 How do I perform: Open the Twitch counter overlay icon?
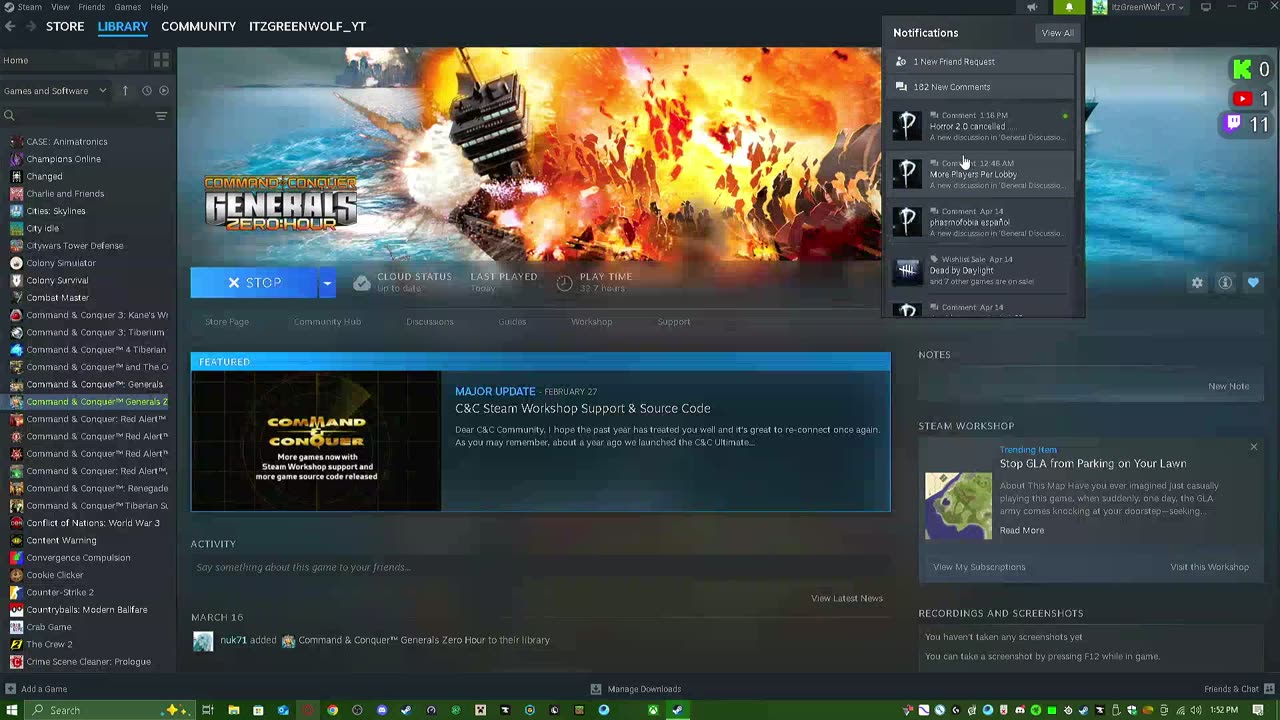click(1234, 124)
